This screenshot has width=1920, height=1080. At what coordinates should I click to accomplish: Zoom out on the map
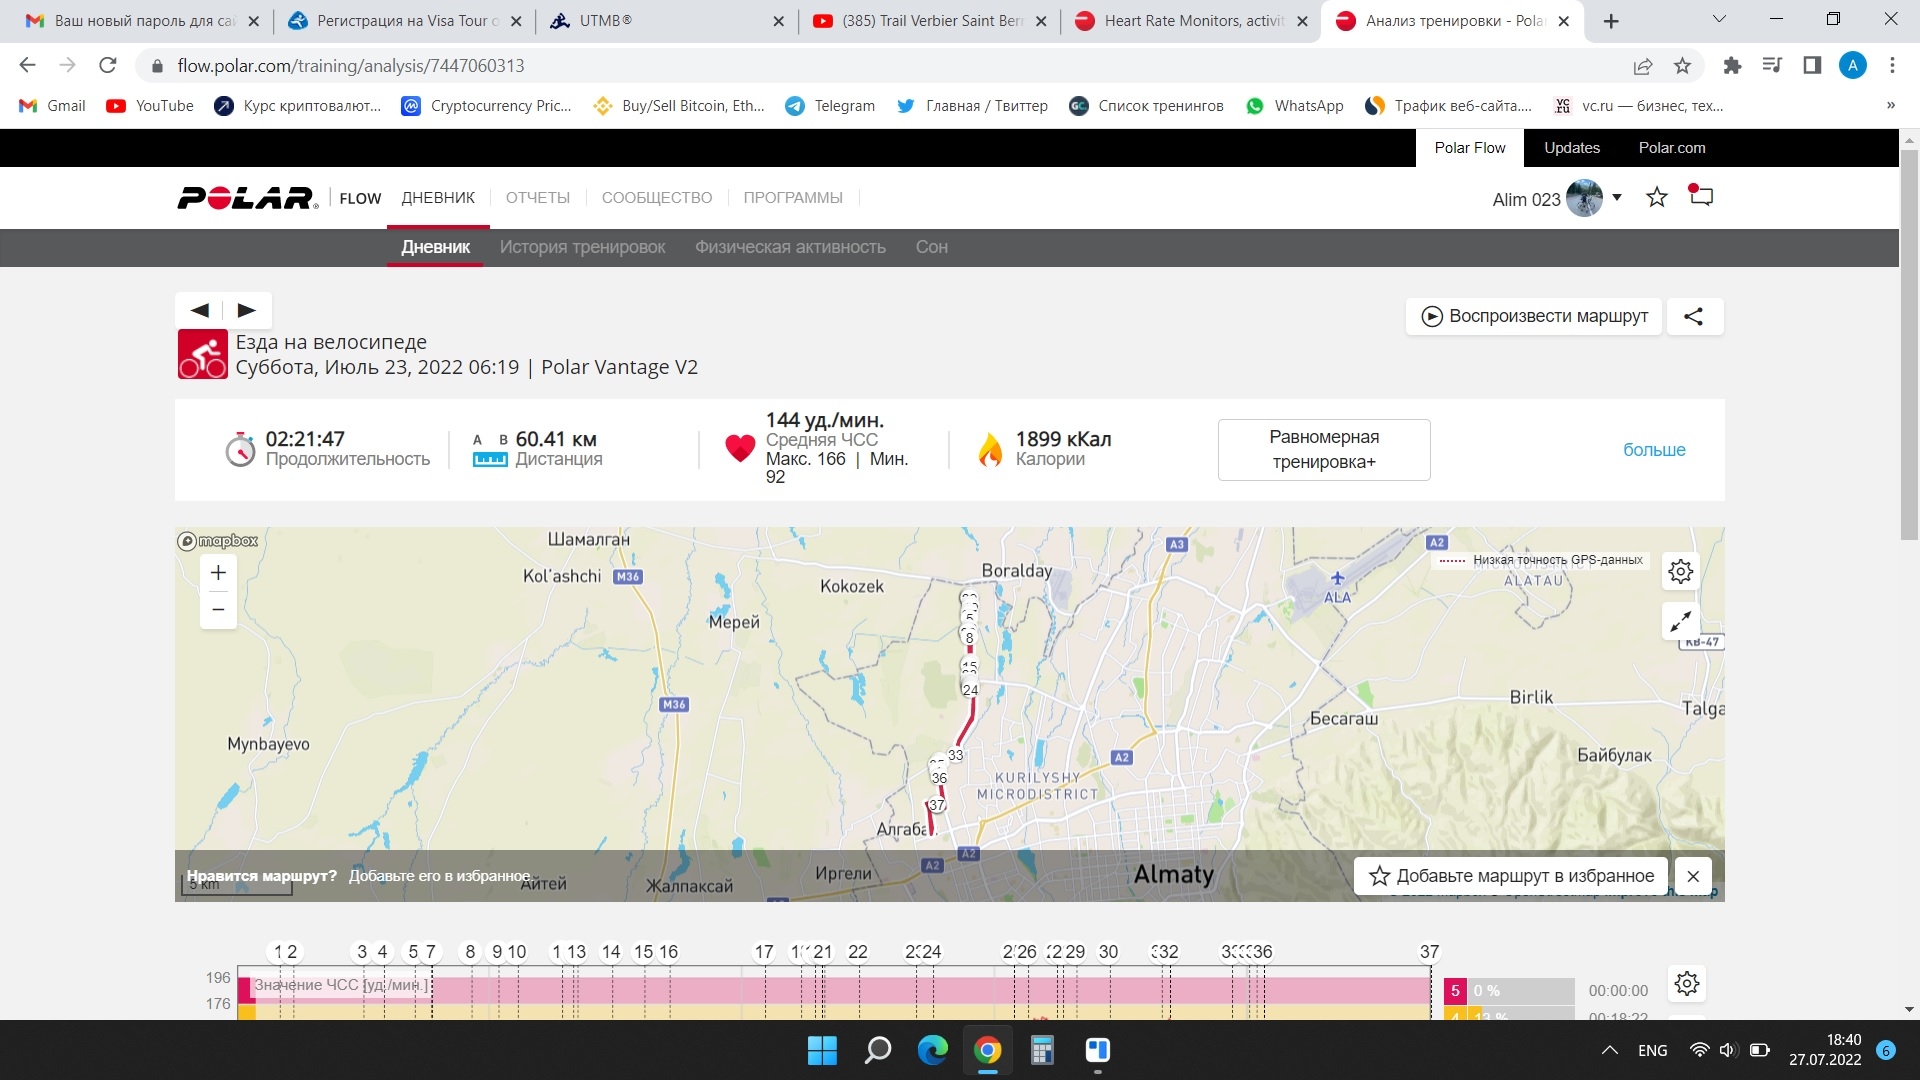pyautogui.click(x=218, y=610)
